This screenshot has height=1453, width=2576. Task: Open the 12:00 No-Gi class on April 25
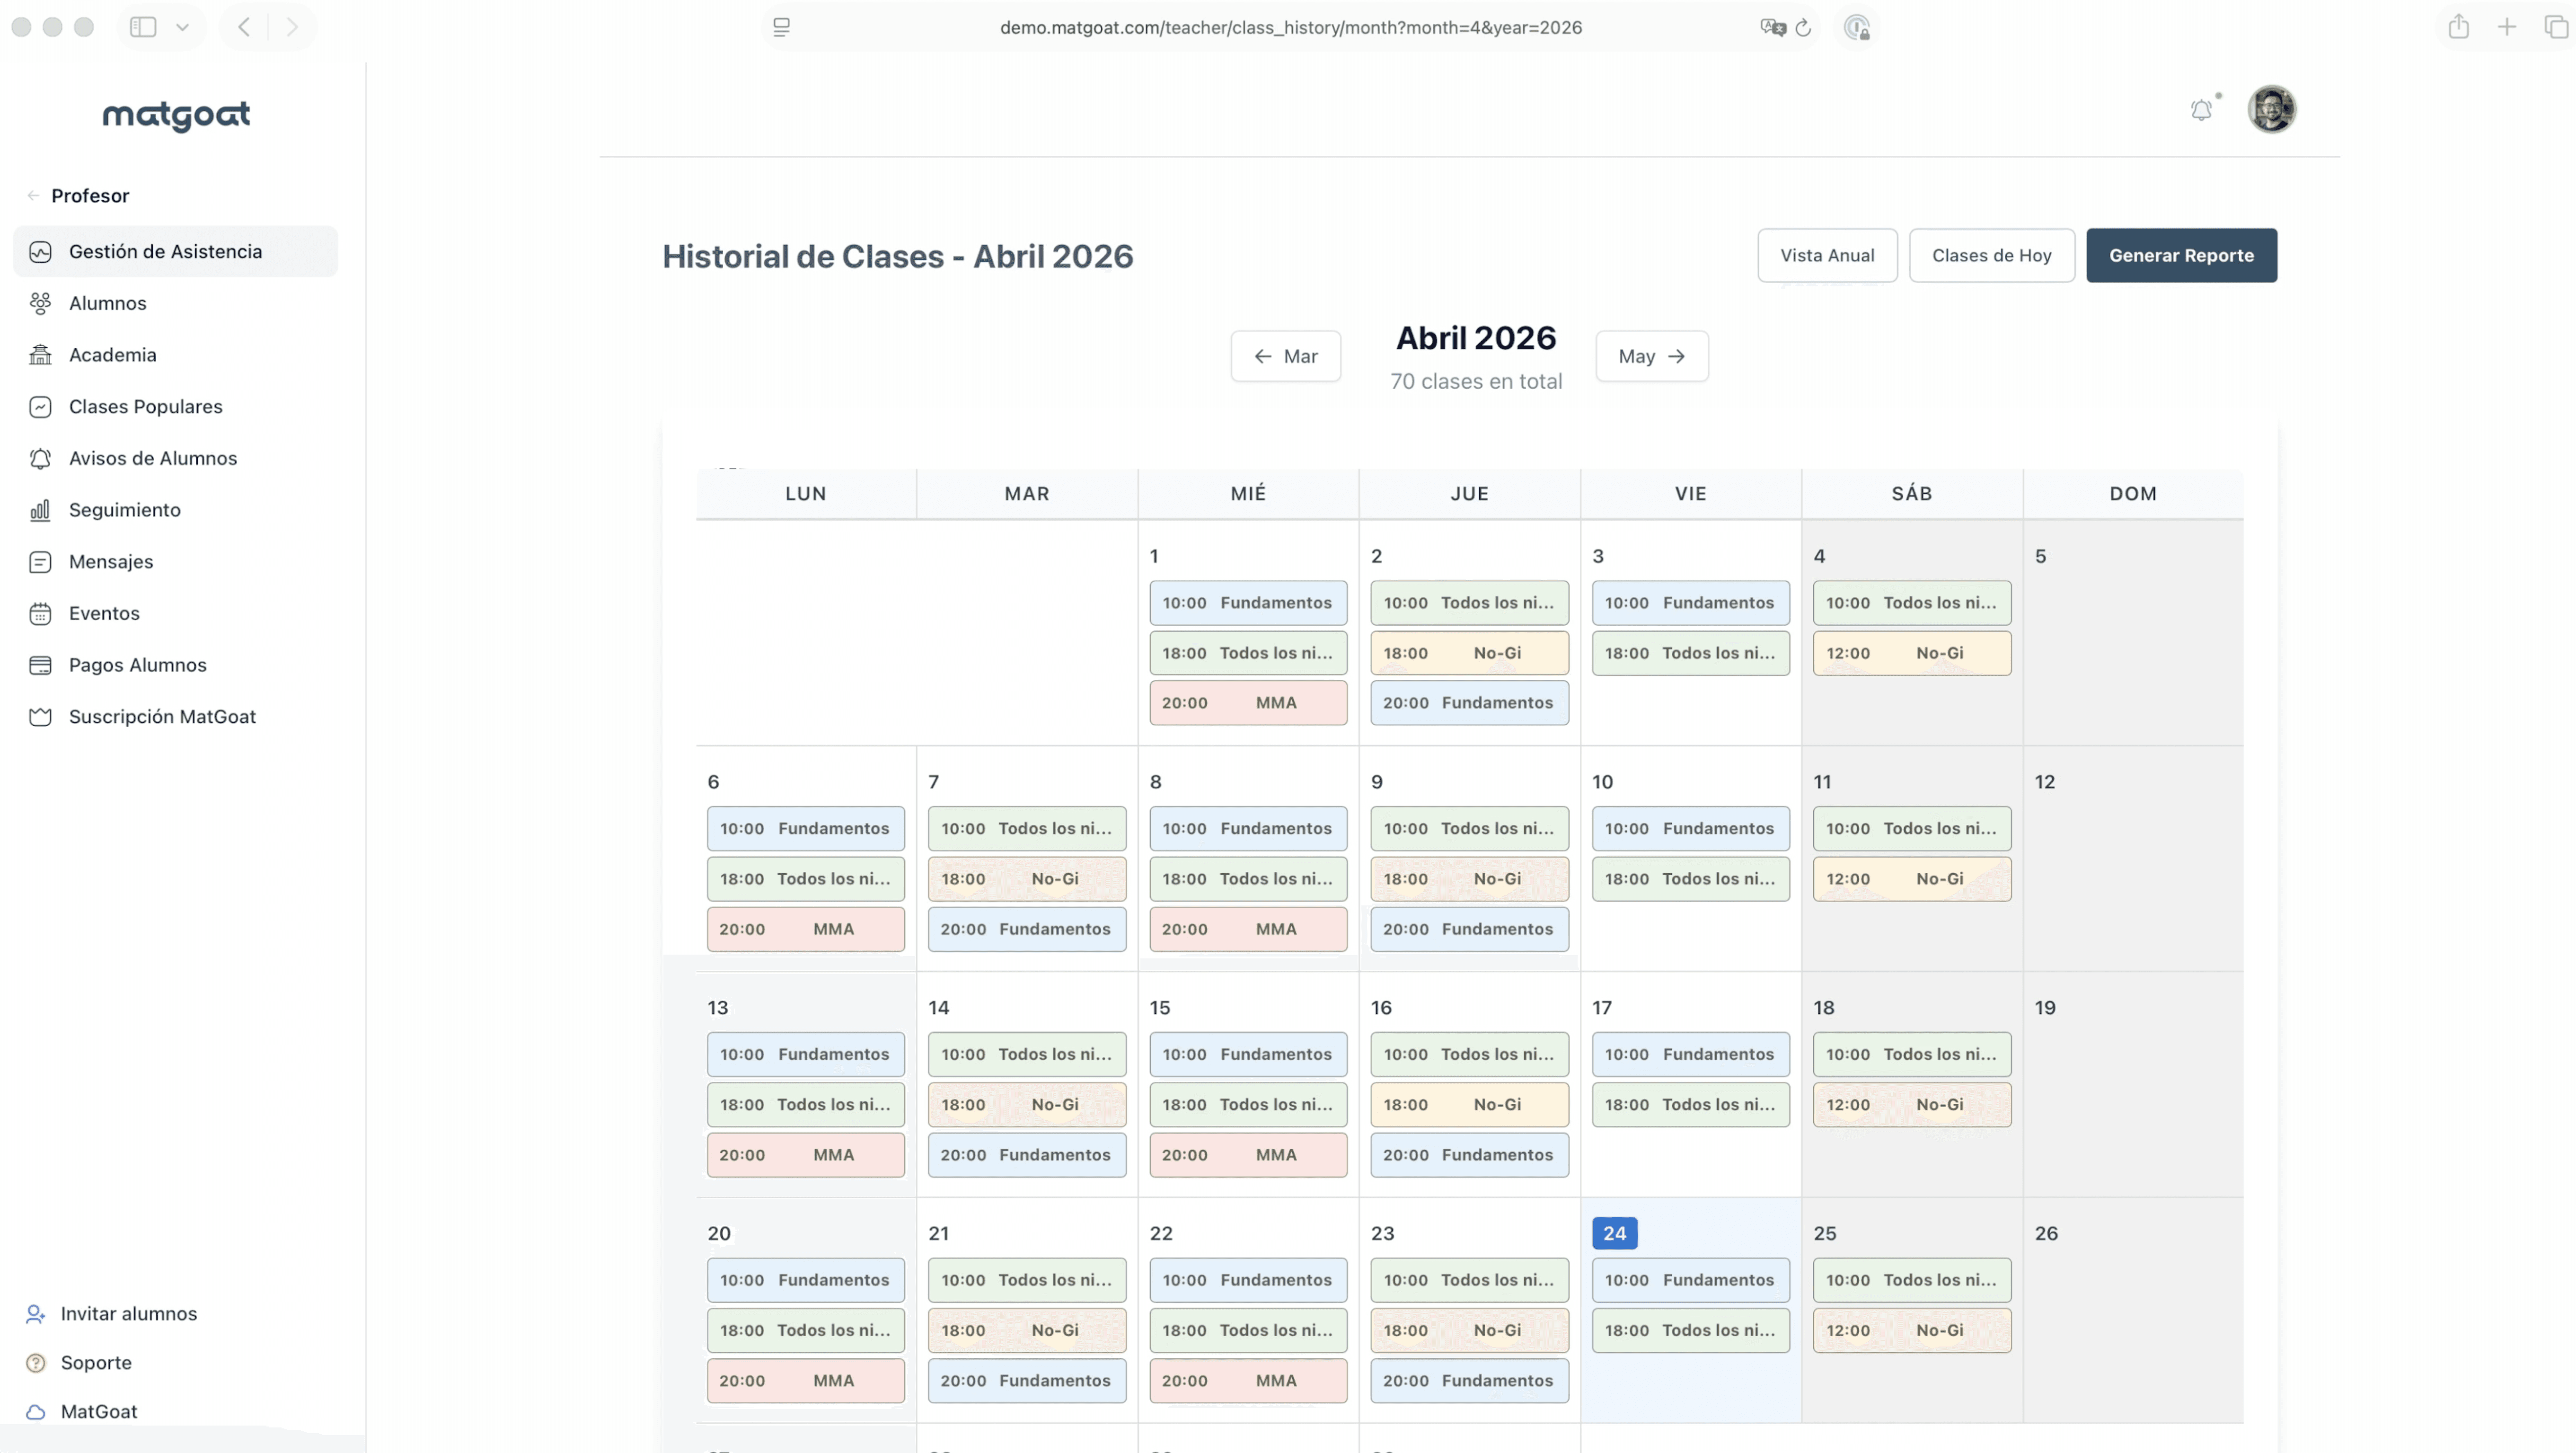pos(1912,1331)
